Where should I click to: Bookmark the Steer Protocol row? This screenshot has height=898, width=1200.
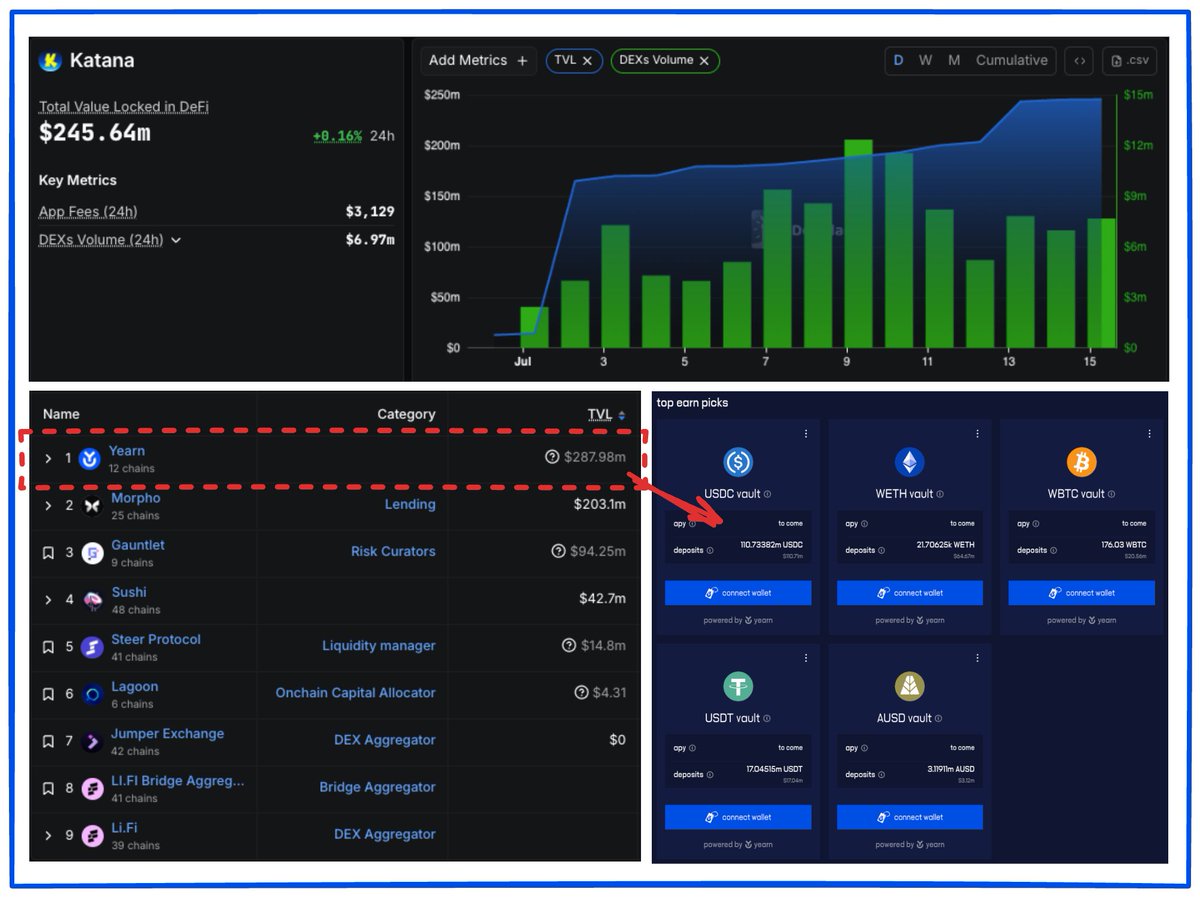click(x=48, y=647)
